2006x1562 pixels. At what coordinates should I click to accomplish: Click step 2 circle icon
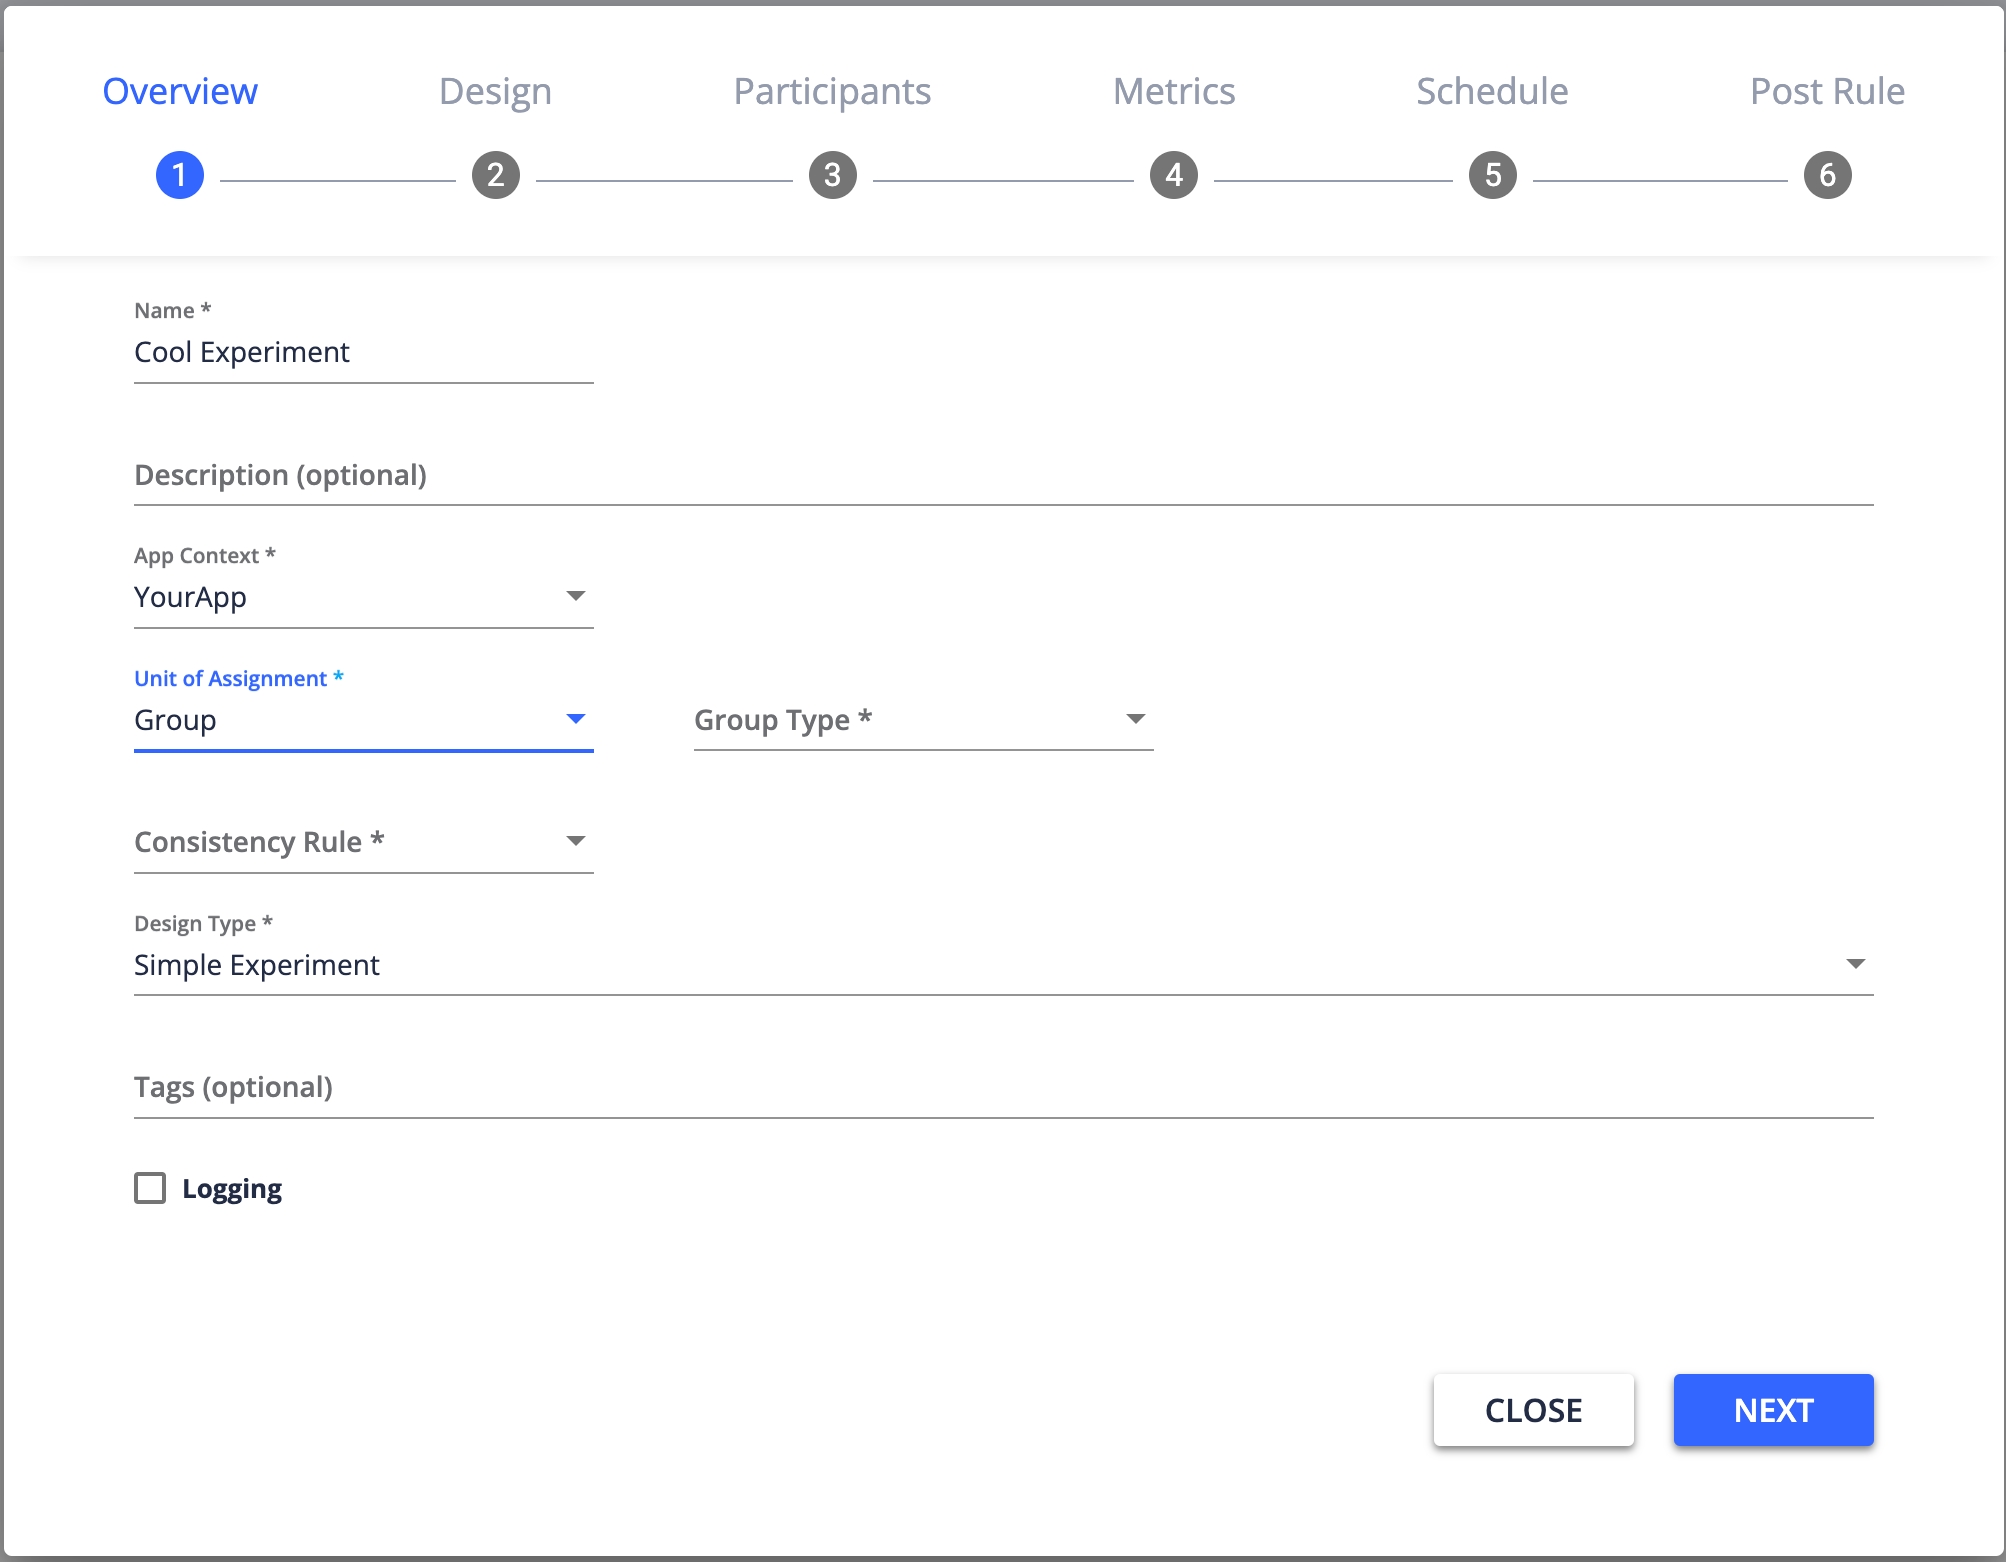tap(496, 176)
